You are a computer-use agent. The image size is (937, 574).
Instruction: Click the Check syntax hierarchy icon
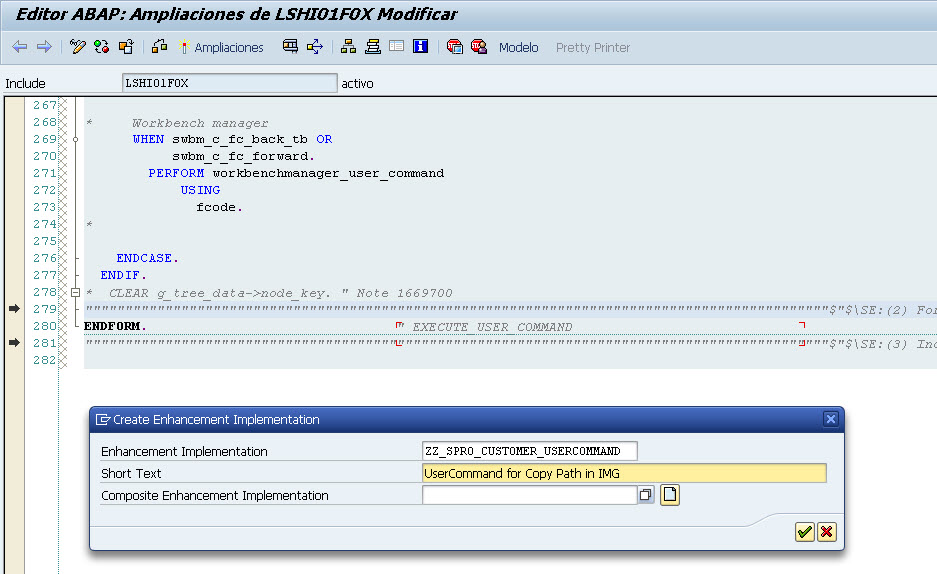(159, 47)
